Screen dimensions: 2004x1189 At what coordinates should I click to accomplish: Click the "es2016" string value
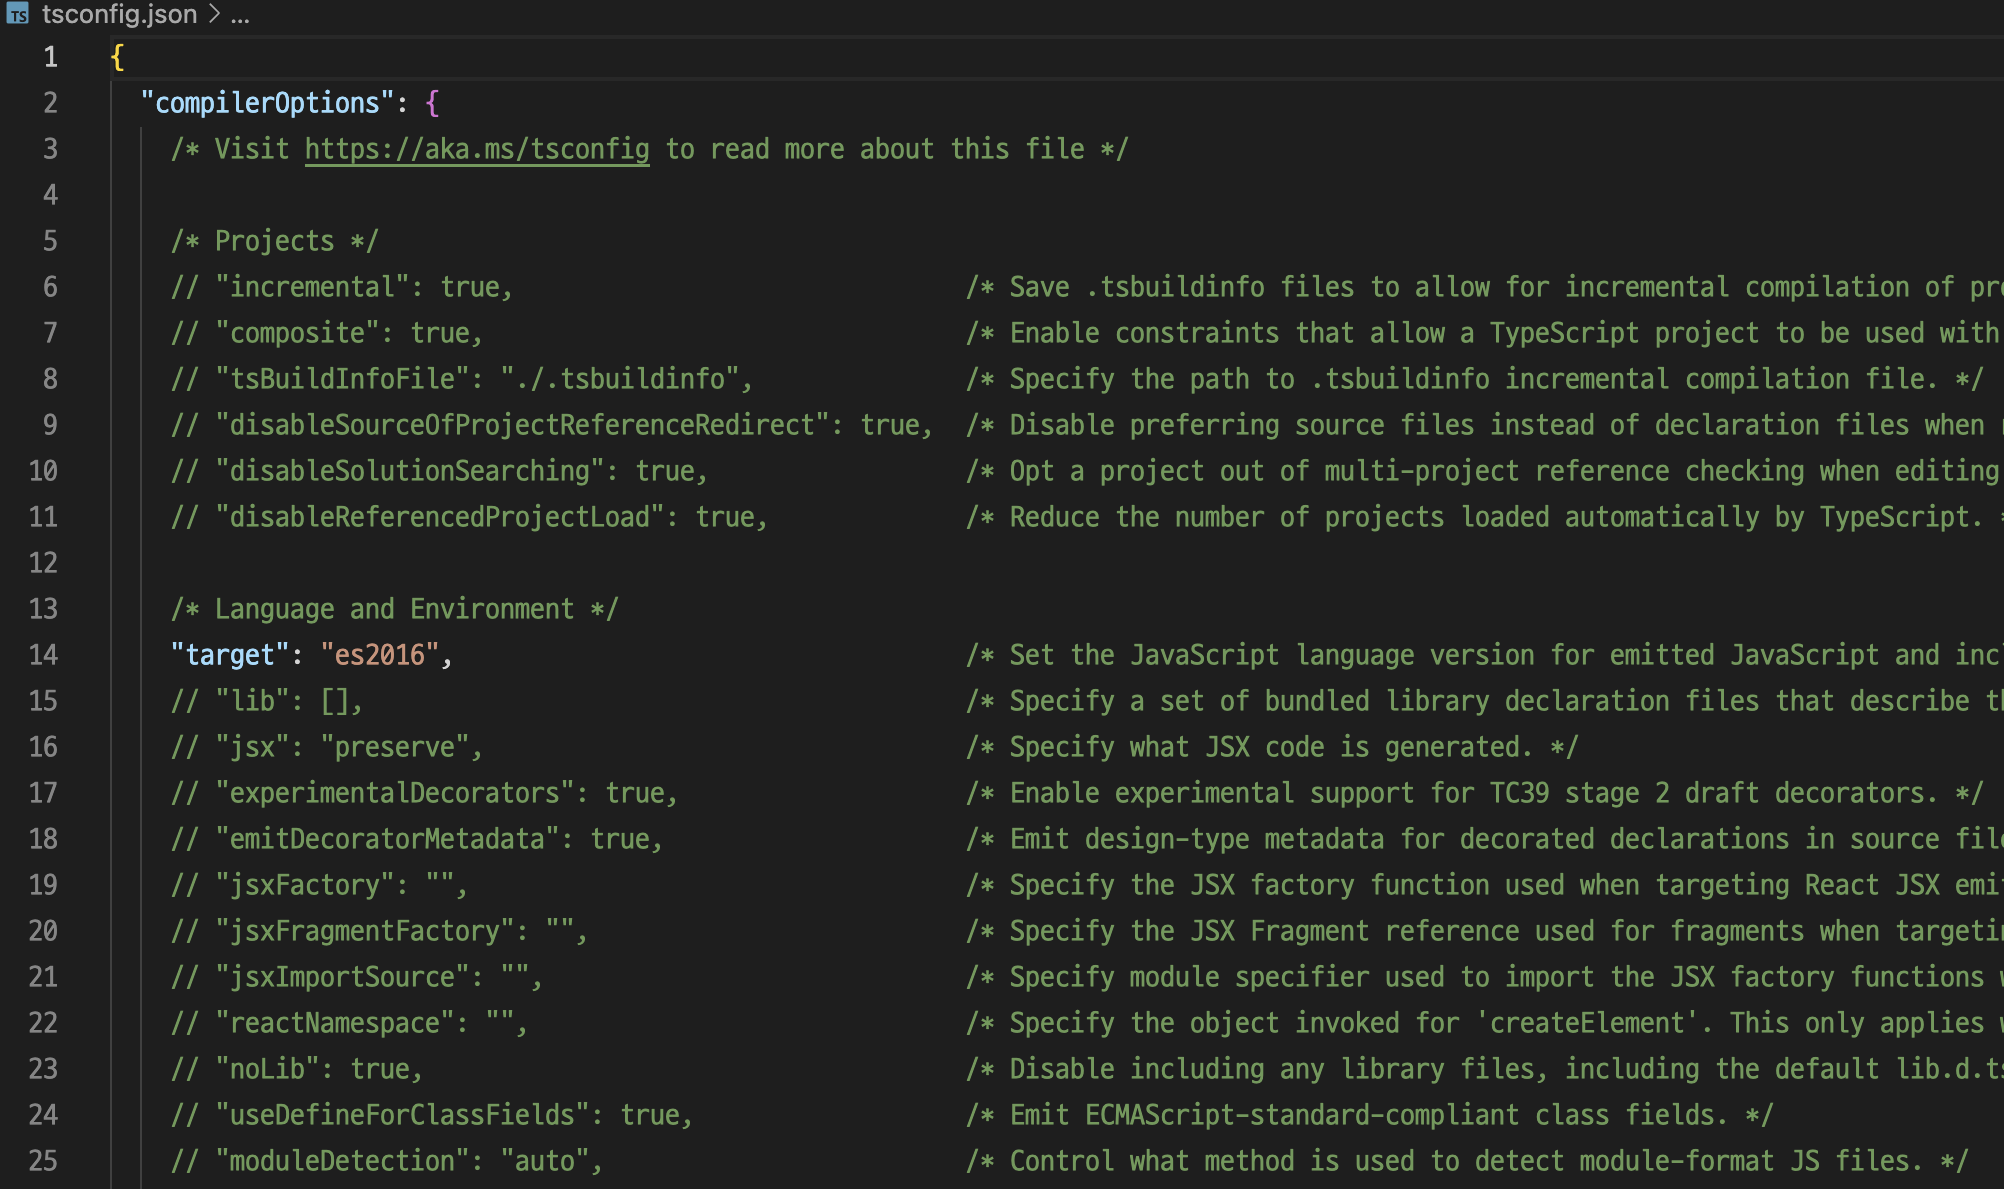pos(380,655)
